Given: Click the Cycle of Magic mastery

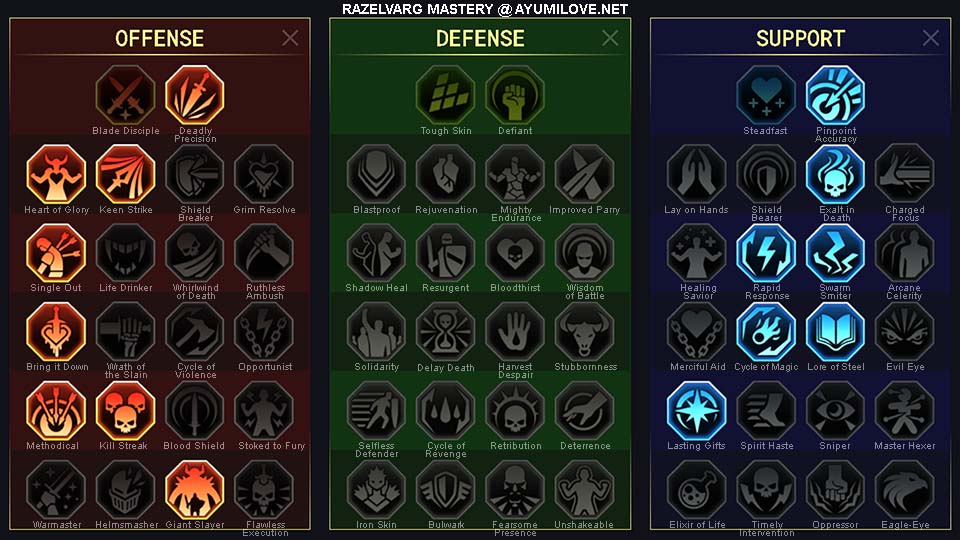Looking at the screenshot, I should [x=766, y=332].
